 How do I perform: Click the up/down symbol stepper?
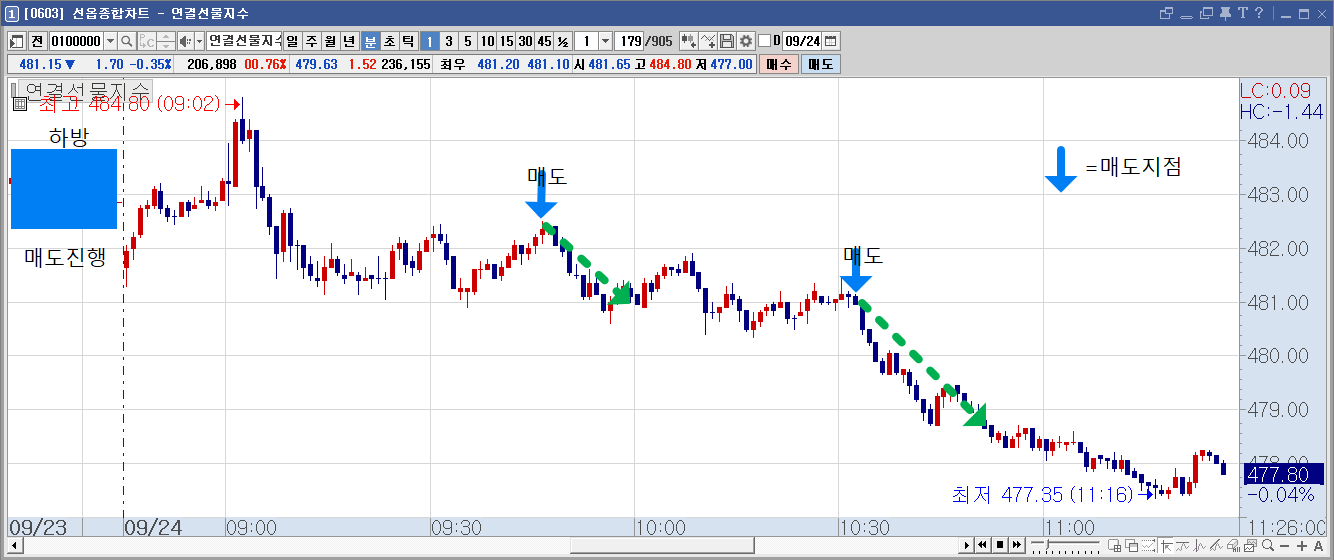(x=166, y=41)
